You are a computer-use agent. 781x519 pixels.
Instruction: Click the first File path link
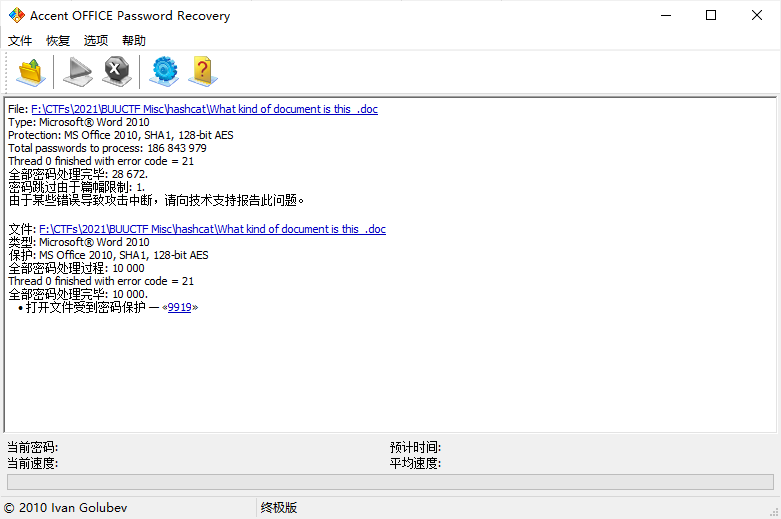click(204, 109)
